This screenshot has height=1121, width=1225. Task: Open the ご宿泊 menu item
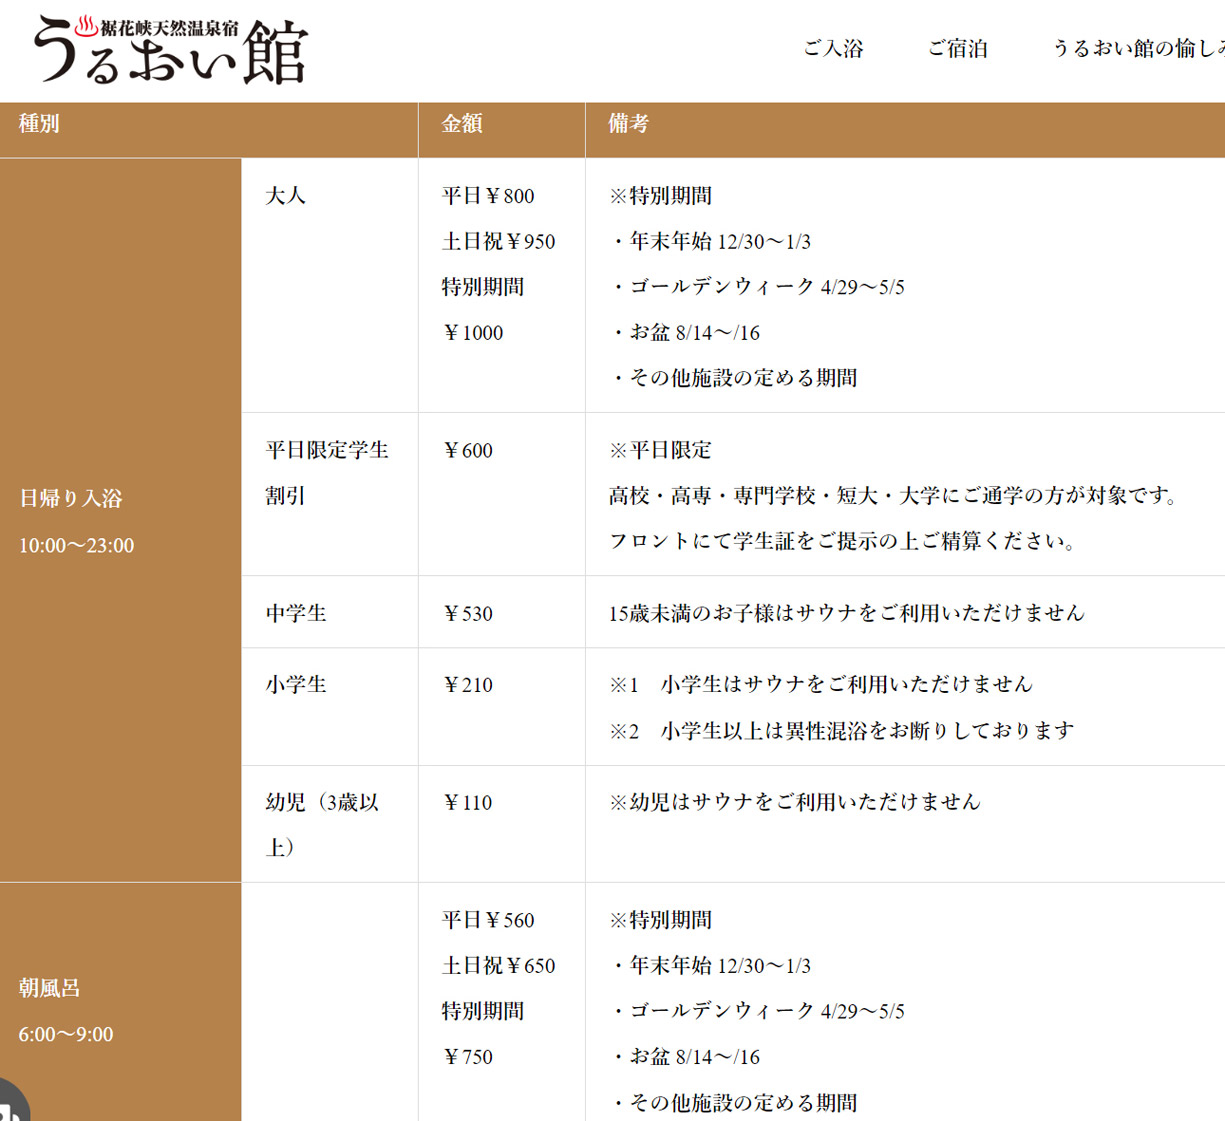pyautogui.click(x=957, y=48)
